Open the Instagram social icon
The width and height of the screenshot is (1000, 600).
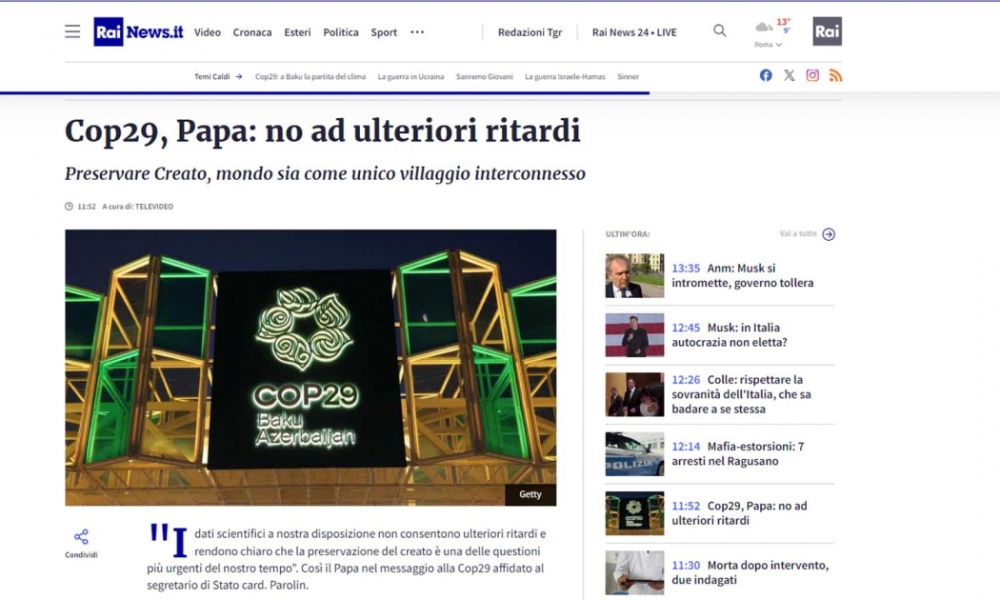click(813, 75)
